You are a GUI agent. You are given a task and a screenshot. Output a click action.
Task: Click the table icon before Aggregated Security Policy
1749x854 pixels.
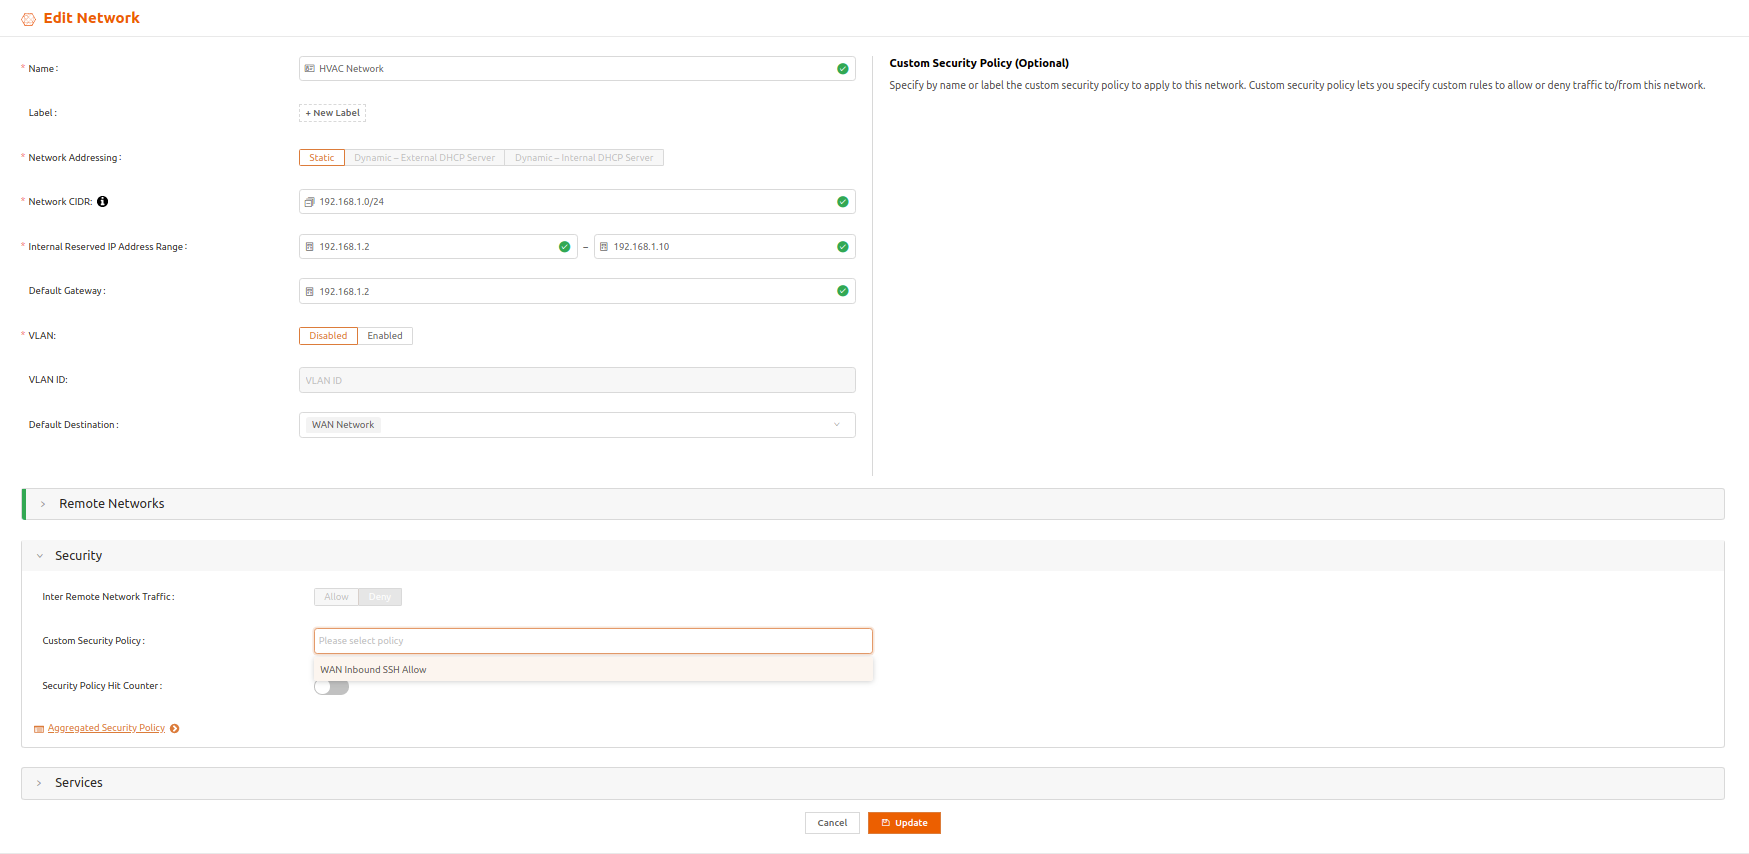click(39, 729)
